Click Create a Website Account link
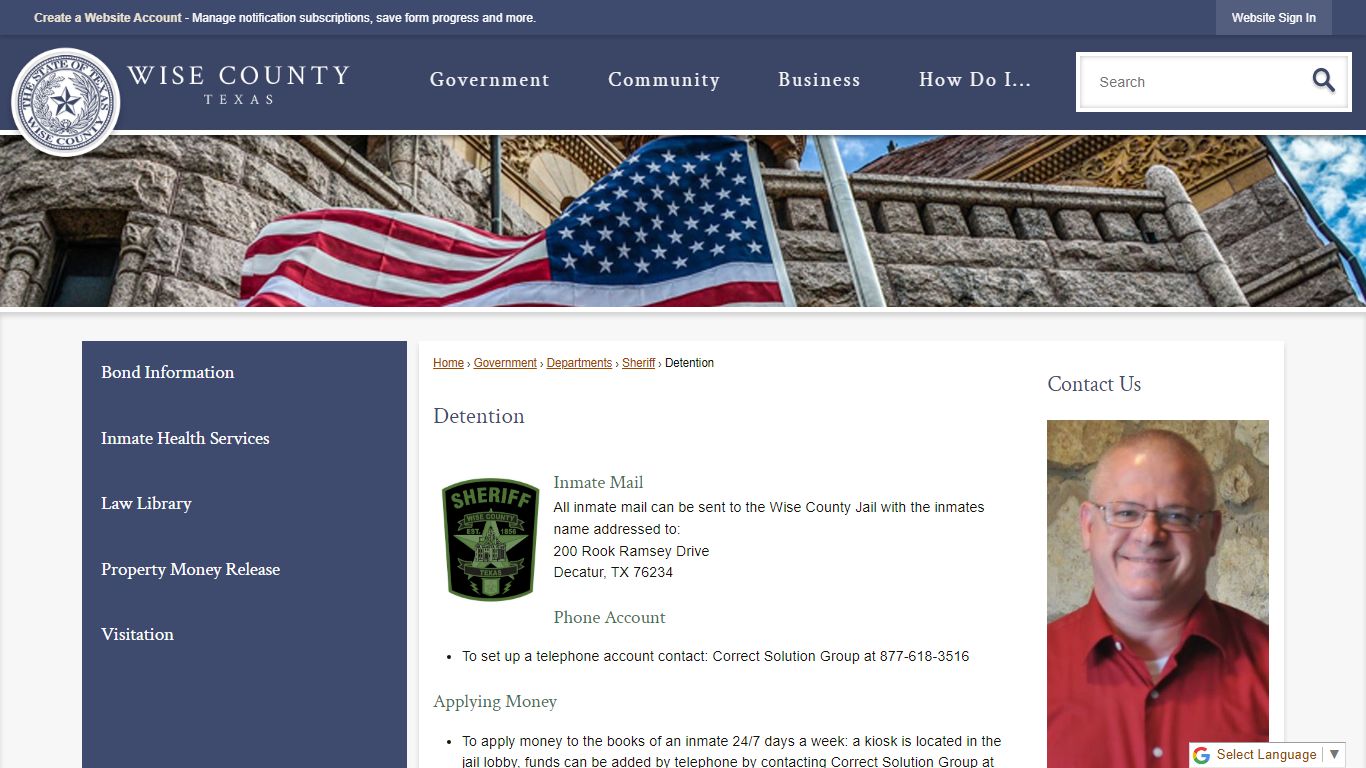Image resolution: width=1366 pixels, height=768 pixels. point(108,18)
